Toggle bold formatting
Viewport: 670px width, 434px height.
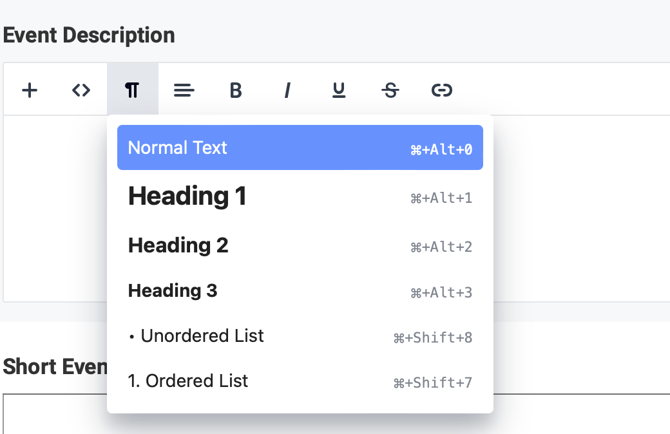pos(236,90)
